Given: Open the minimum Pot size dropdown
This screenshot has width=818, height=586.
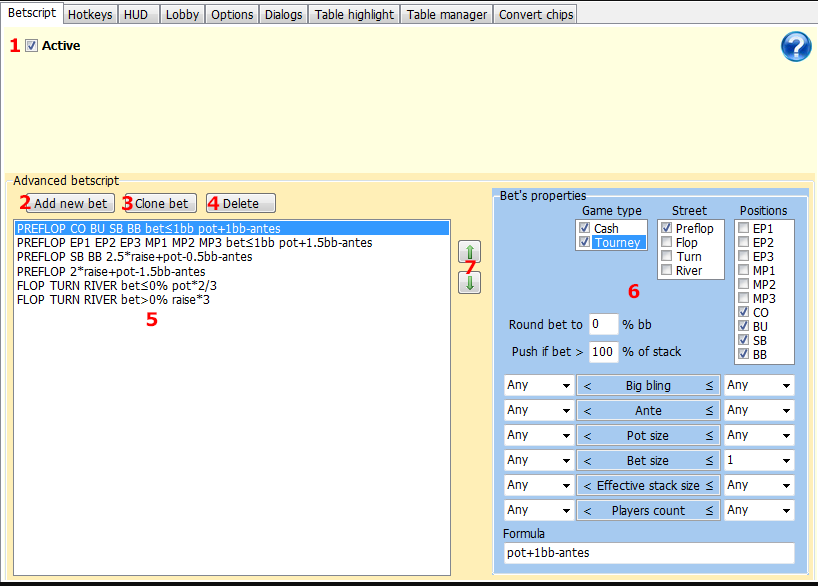Looking at the screenshot, I should [539, 435].
